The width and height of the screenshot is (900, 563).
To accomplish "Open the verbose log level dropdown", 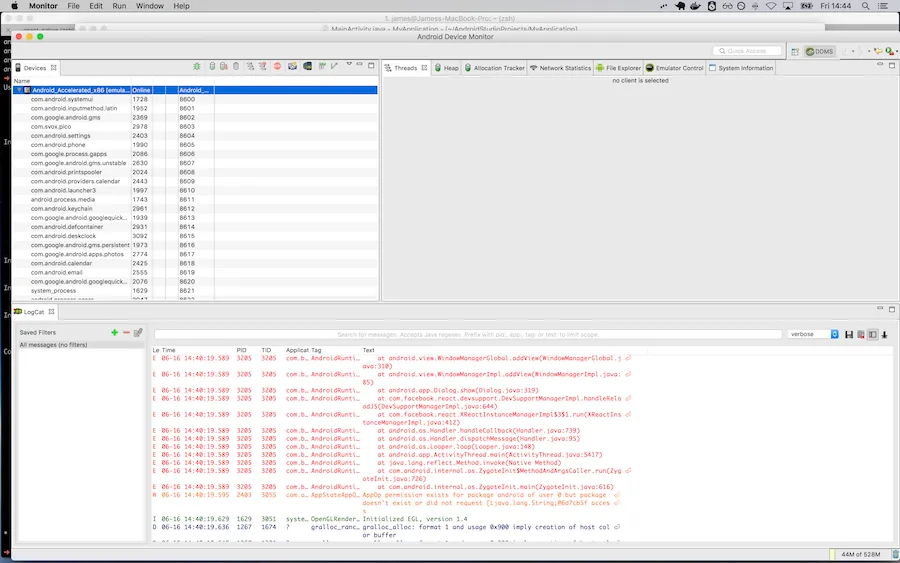I will pyautogui.click(x=813, y=334).
